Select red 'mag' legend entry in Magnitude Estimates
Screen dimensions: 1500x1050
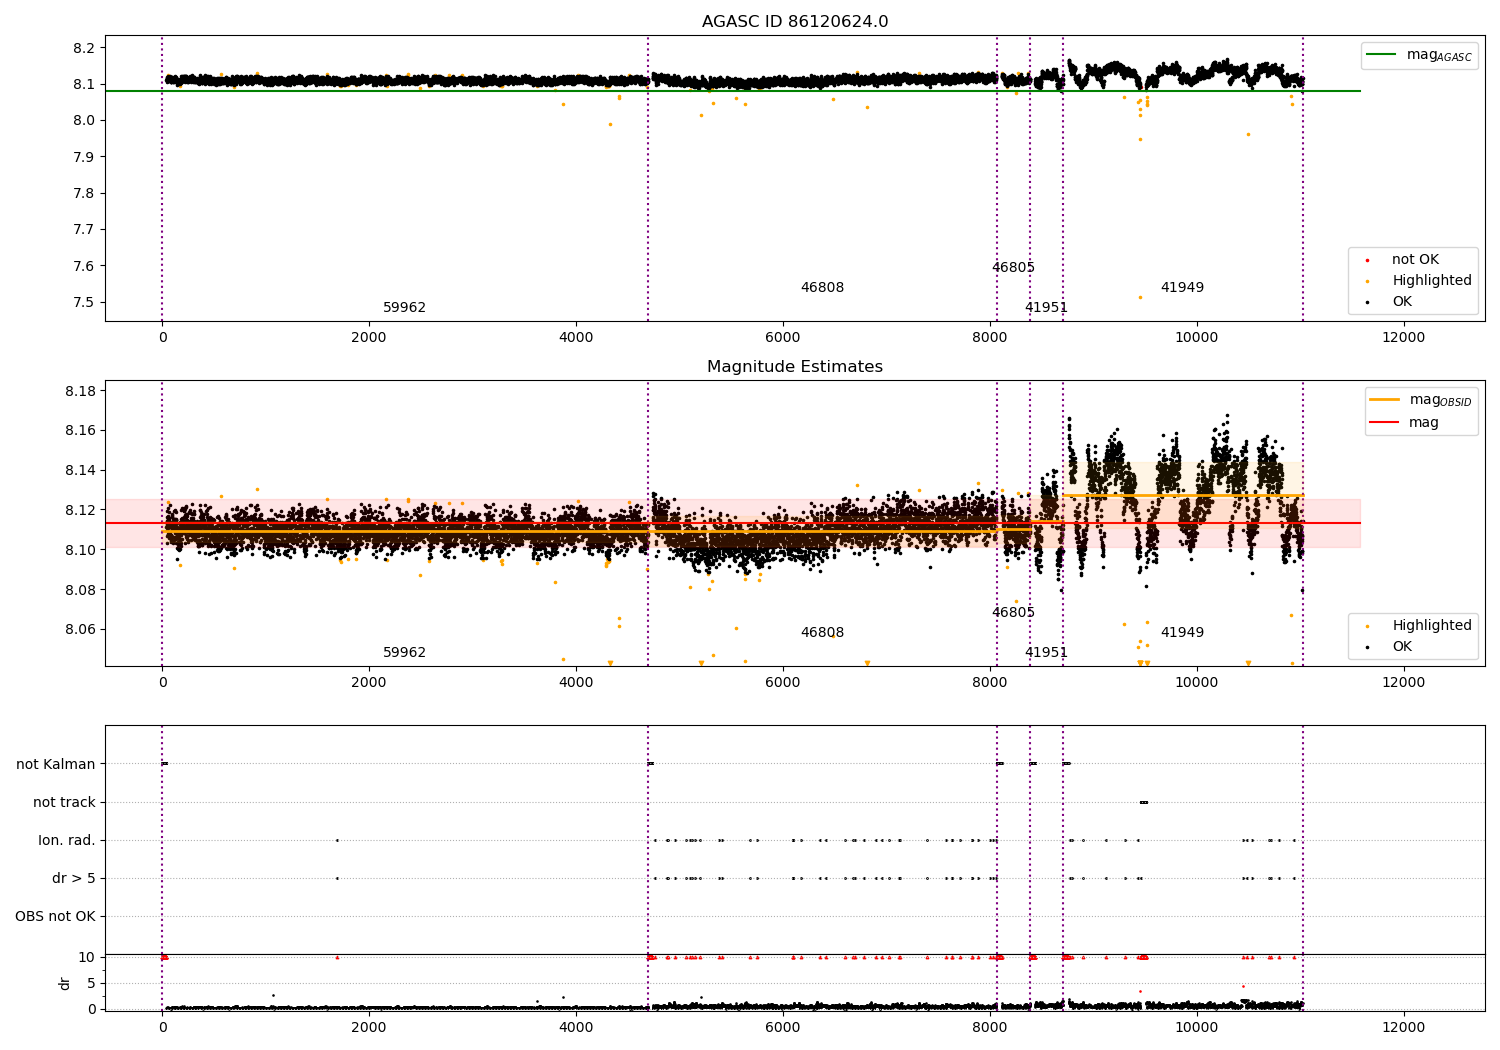pos(1404,422)
